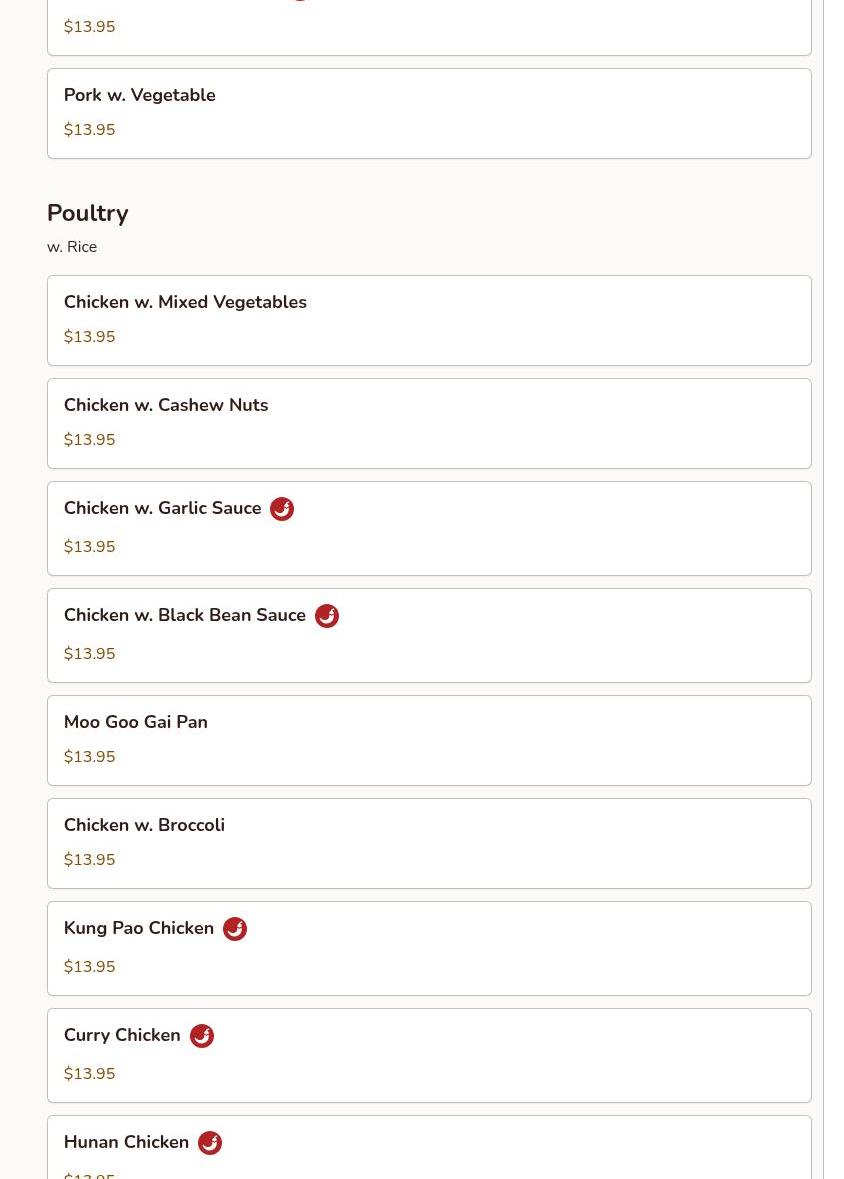Open the Curry Chicken item title
The height and width of the screenshot is (1179, 844).
(122, 1035)
